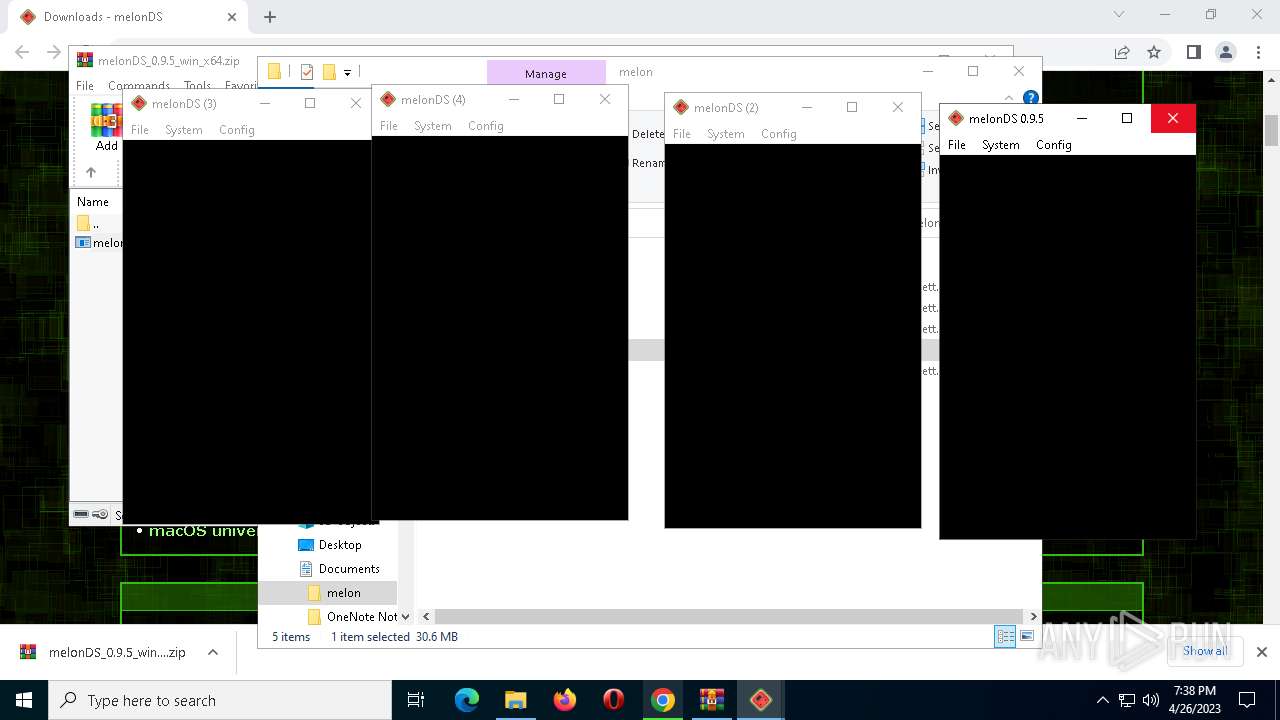The width and height of the screenshot is (1280, 720).
Task: Open Chrome profile avatar
Action: (x=1226, y=52)
